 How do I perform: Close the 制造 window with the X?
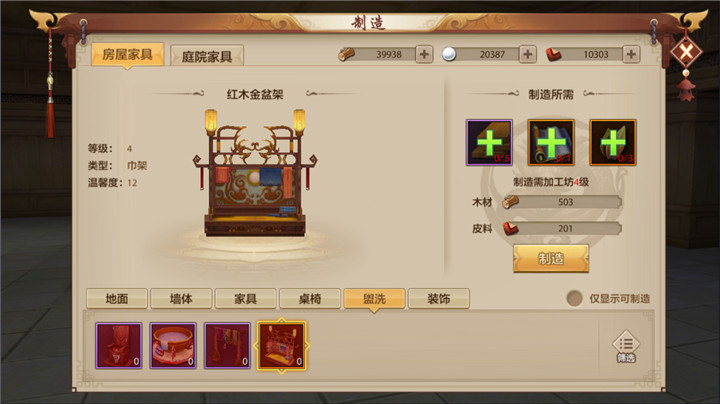tap(686, 51)
